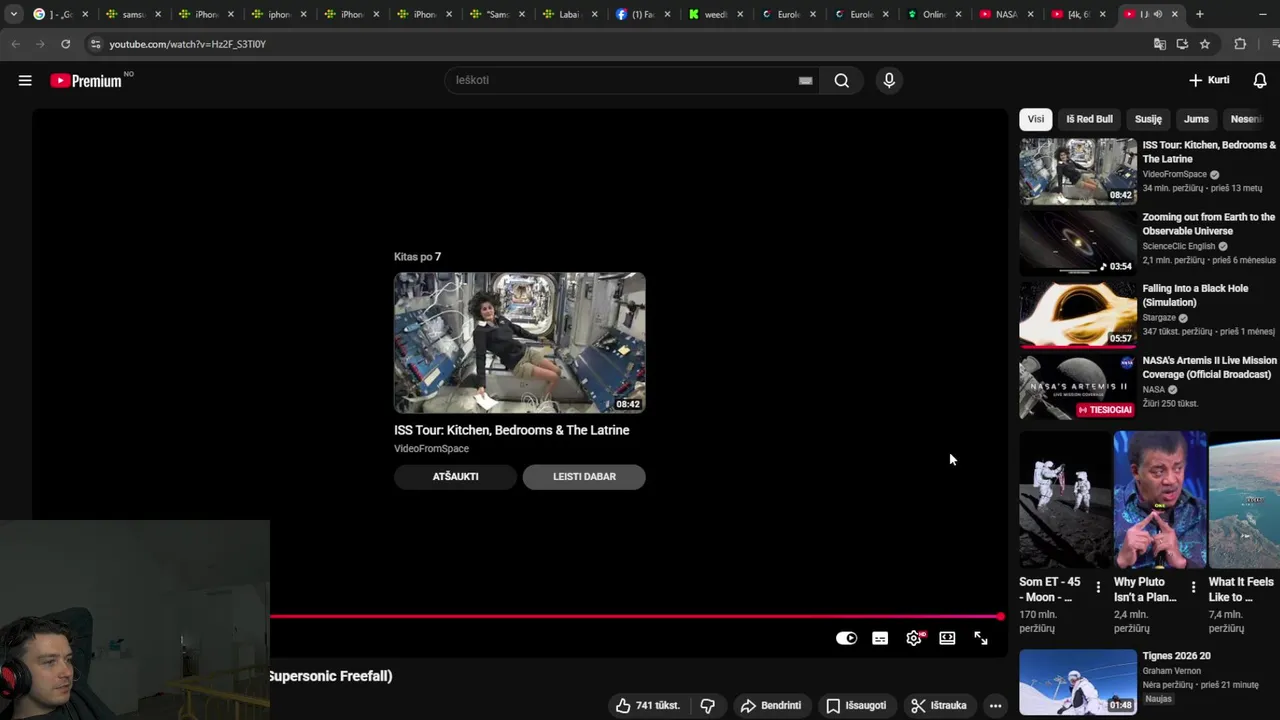The image size is (1280, 720).
Task: Click the dislike thumbs-down button
Action: click(x=708, y=706)
